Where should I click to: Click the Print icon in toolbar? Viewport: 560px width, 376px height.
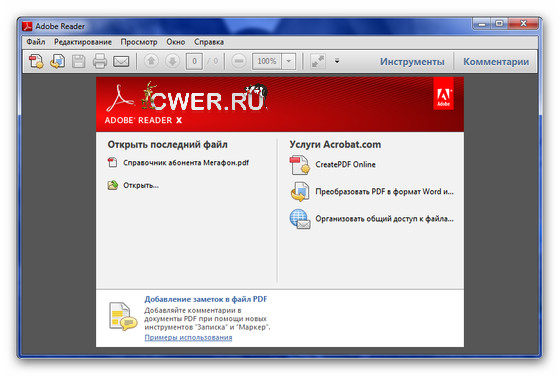tap(100, 61)
